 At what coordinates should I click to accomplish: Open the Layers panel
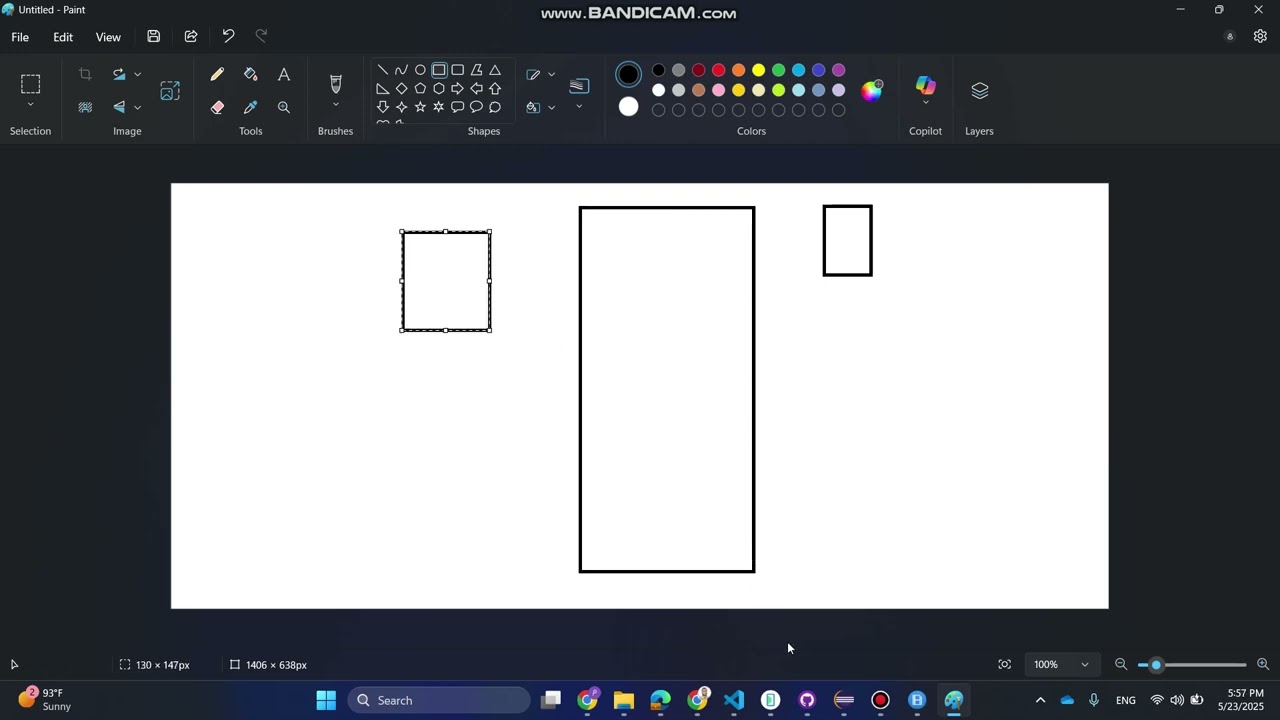[979, 90]
